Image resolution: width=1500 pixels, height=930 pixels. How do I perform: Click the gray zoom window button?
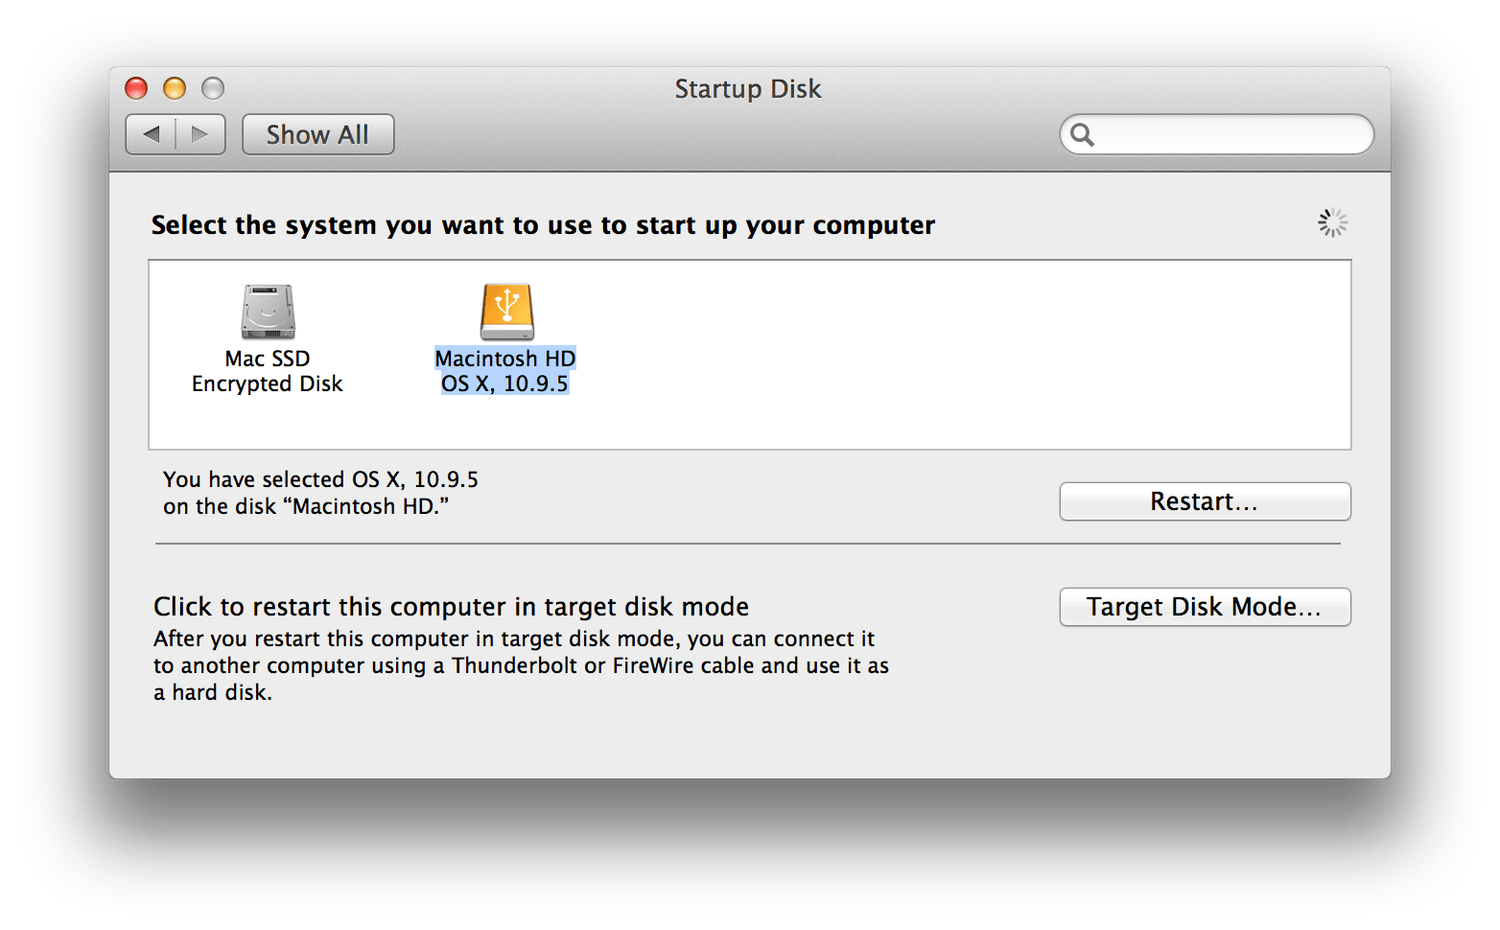tap(213, 89)
